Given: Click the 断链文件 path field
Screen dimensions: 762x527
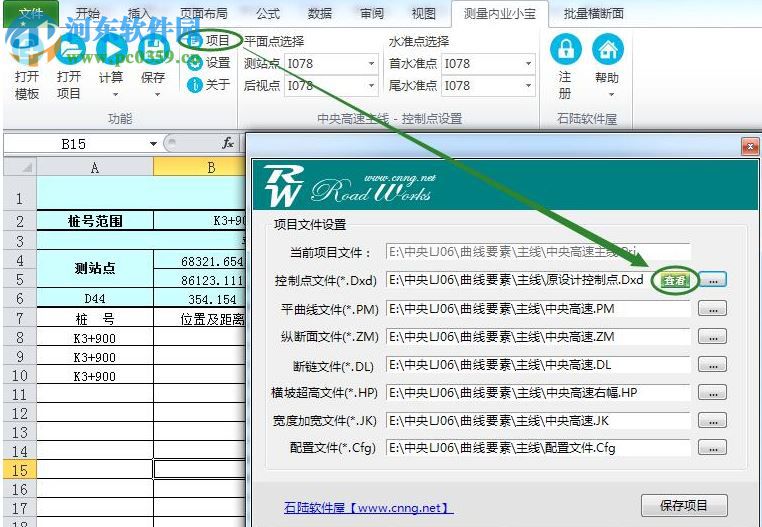Looking at the screenshot, I should [538, 365].
